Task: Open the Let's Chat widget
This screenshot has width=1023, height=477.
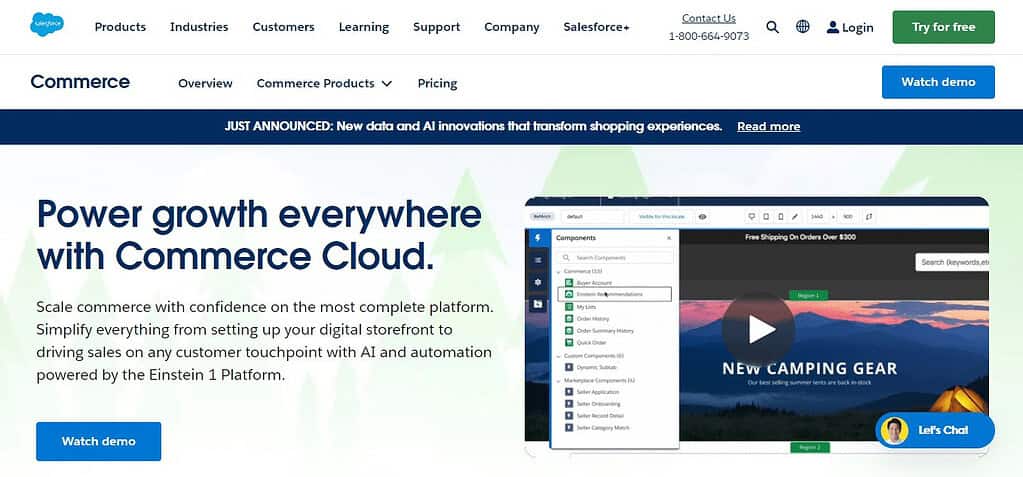Action: [x=935, y=430]
